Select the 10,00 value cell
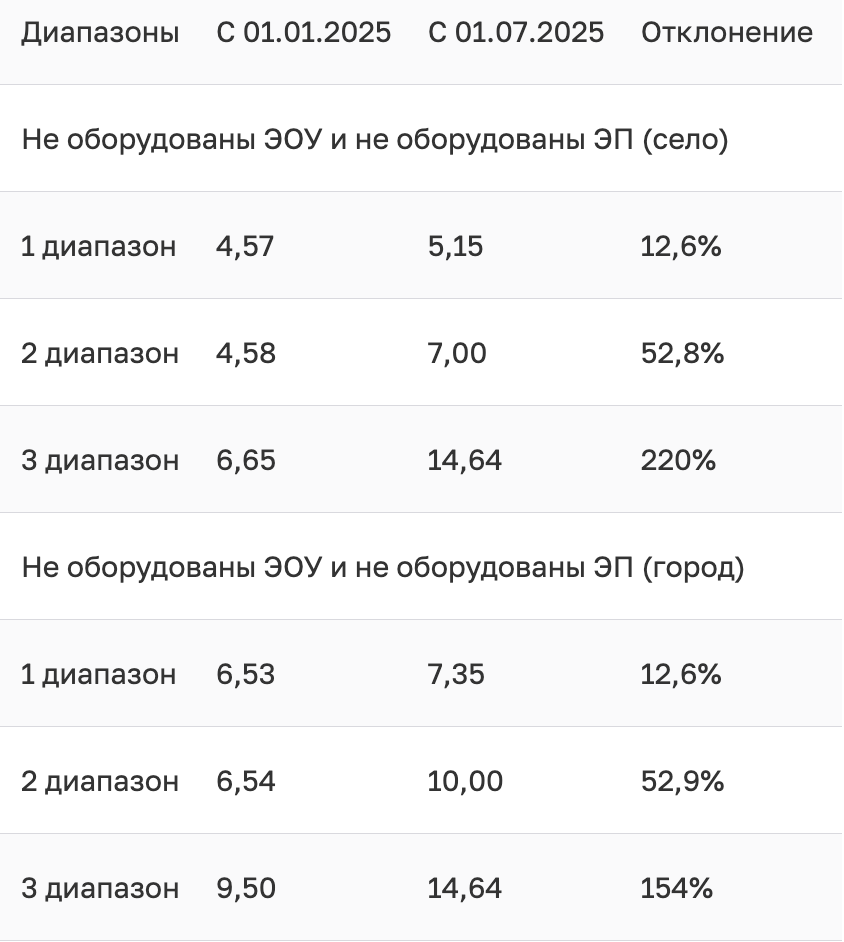 coord(466,781)
